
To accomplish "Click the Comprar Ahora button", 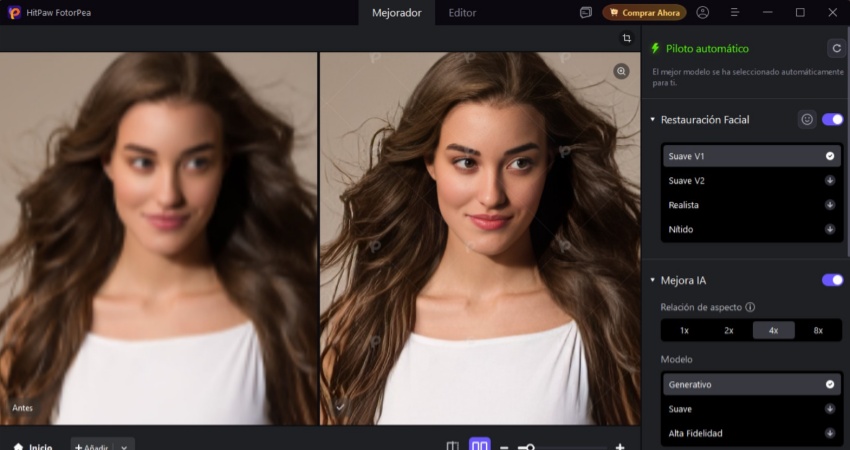I will [644, 12].
